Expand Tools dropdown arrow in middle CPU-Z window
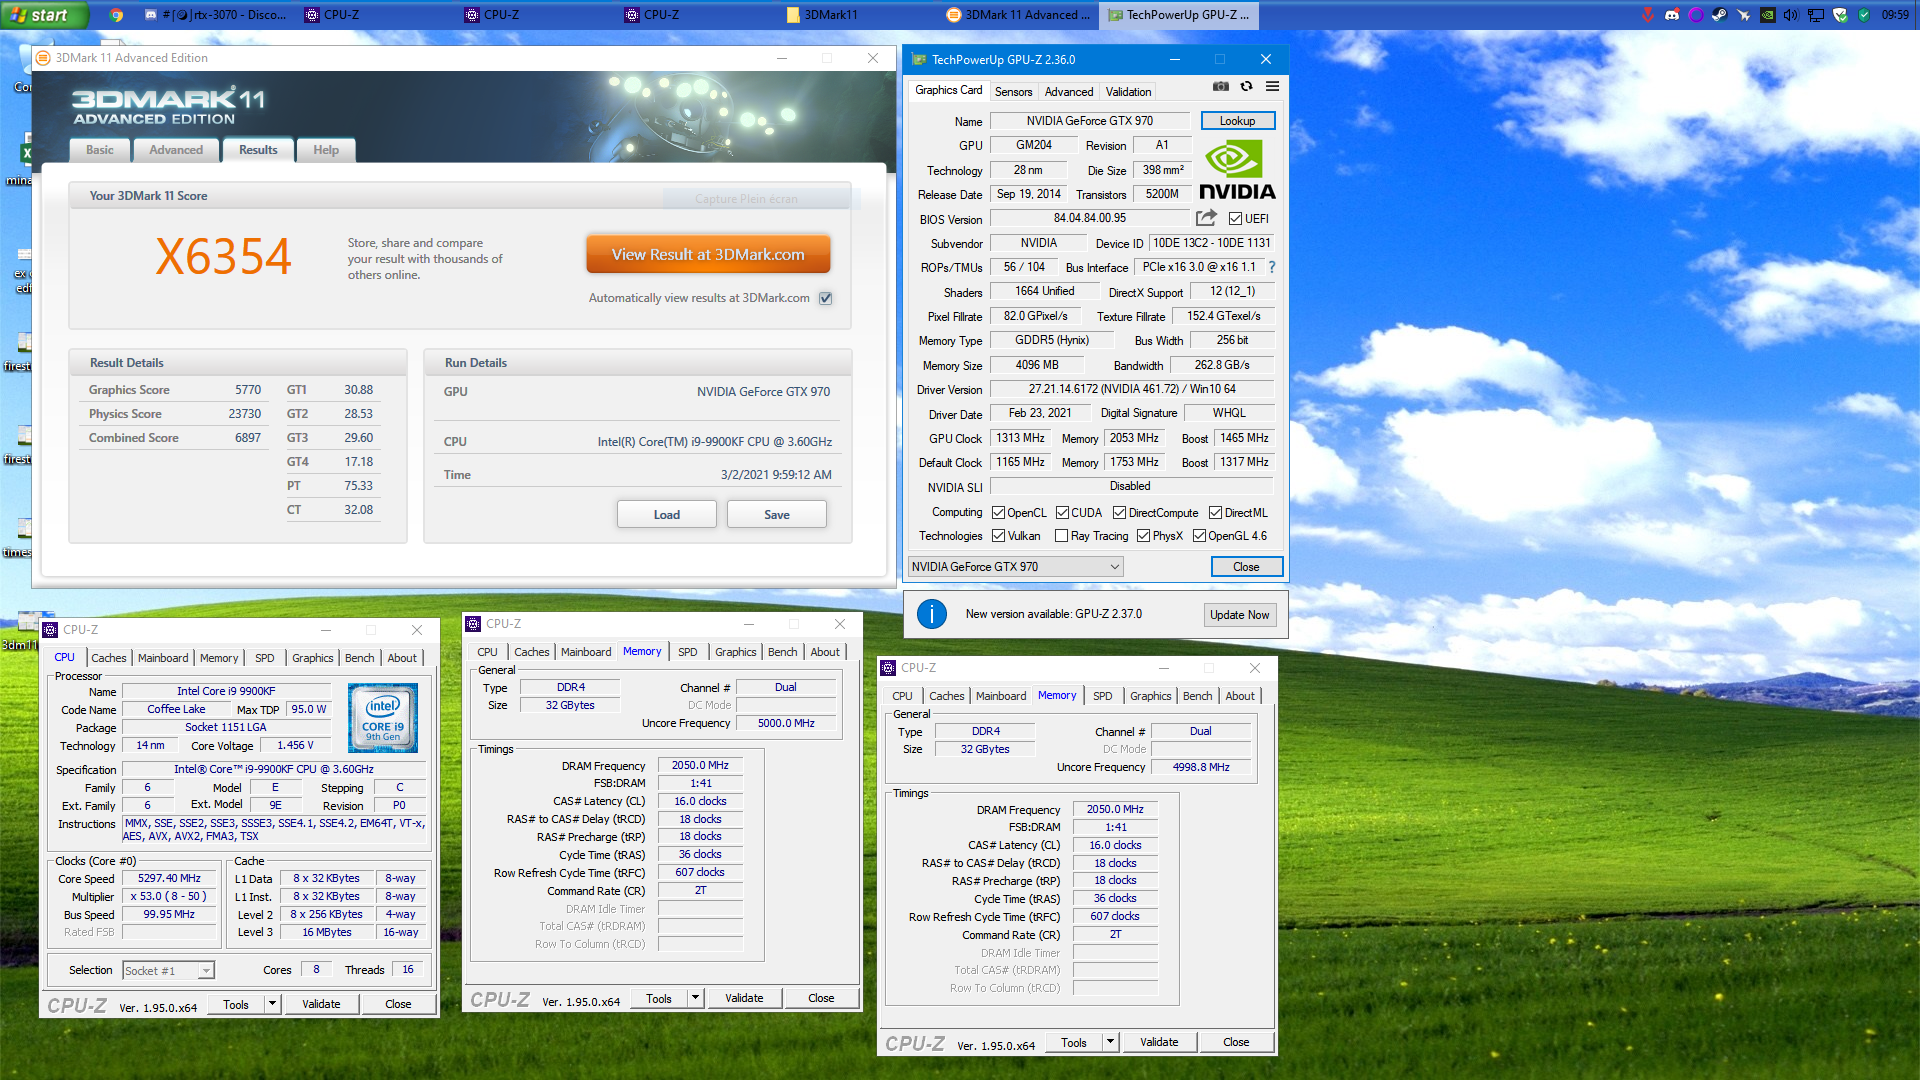The height and width of the screenshot is (1080, 1920). [695, 998]
